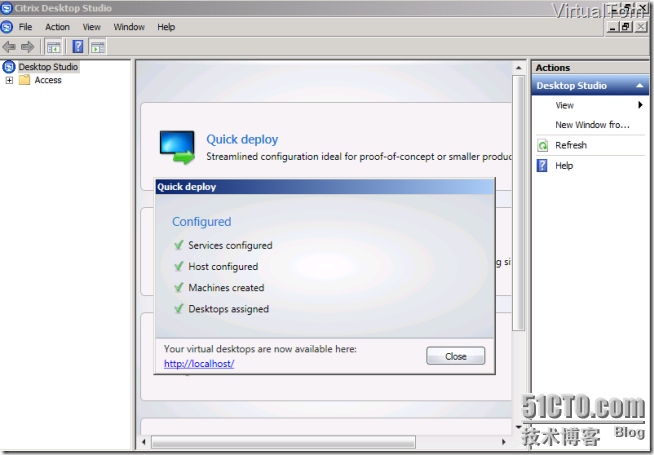Image resolution: width=654 pixels, height=455 pixels.
Task: Open the Action menu
Action: click(57, 27)
